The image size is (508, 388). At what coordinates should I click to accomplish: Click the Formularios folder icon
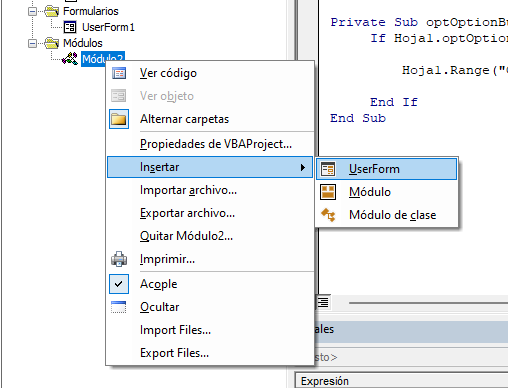(52, 11)
